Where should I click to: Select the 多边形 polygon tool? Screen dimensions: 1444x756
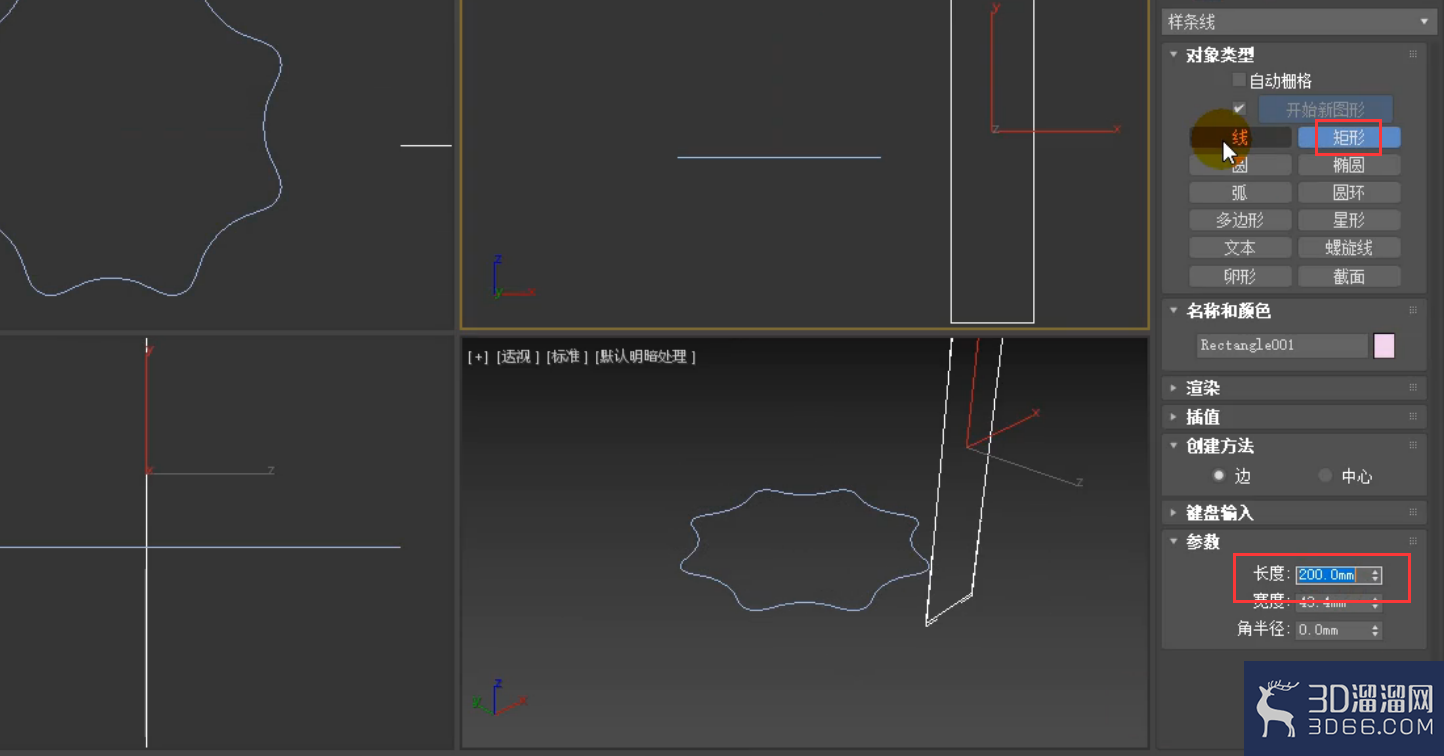tap(1240, 220)
